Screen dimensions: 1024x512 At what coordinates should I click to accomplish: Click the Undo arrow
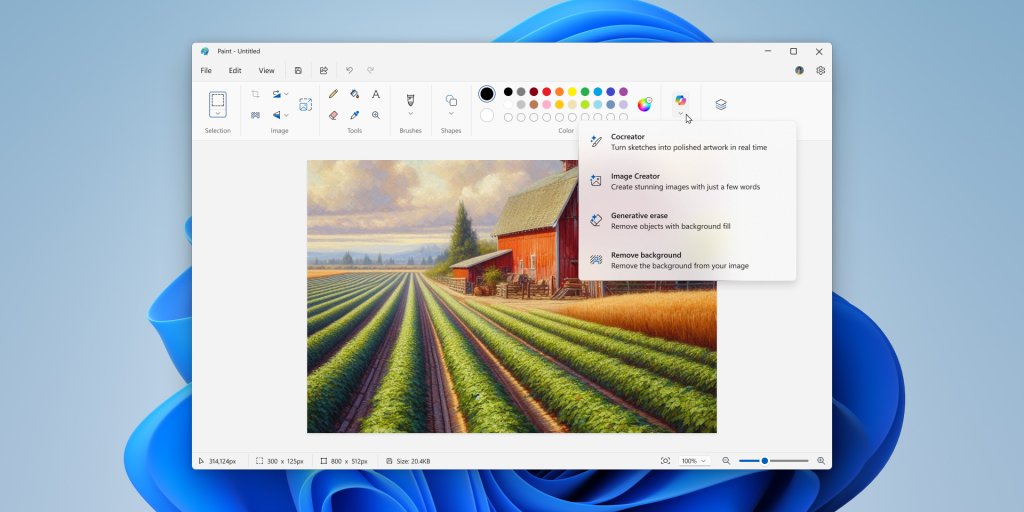point(349,71)
